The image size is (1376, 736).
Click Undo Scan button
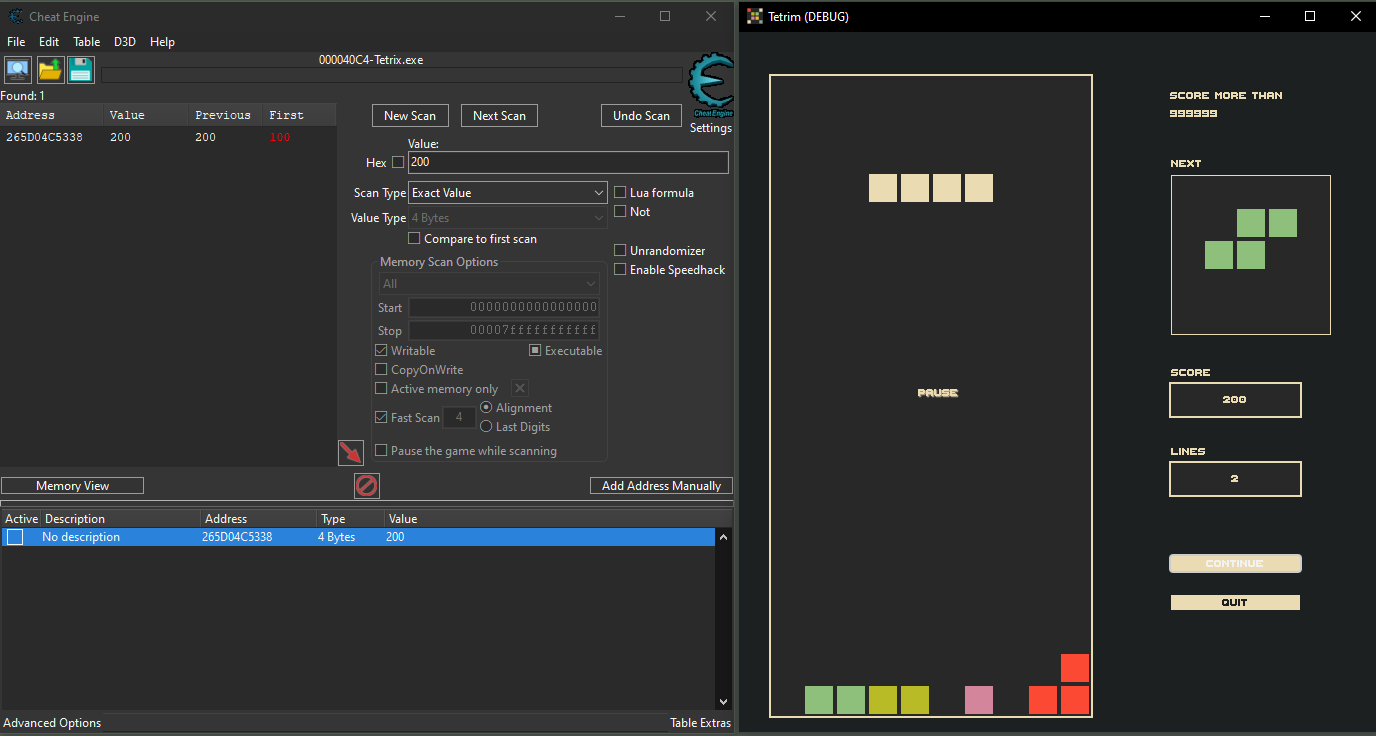click(x=641, y=116)
